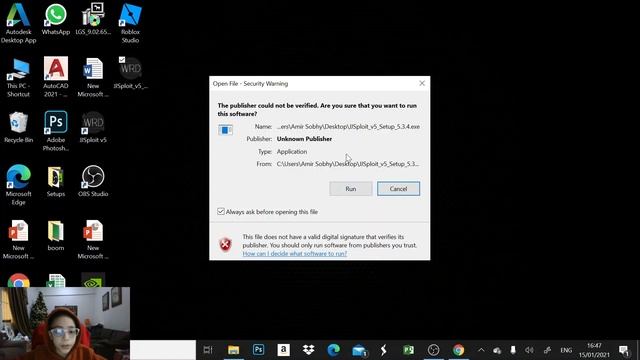Click the 'Unknown Publisher' text
This screenshot has width=640, height=360.
(304, 139)
